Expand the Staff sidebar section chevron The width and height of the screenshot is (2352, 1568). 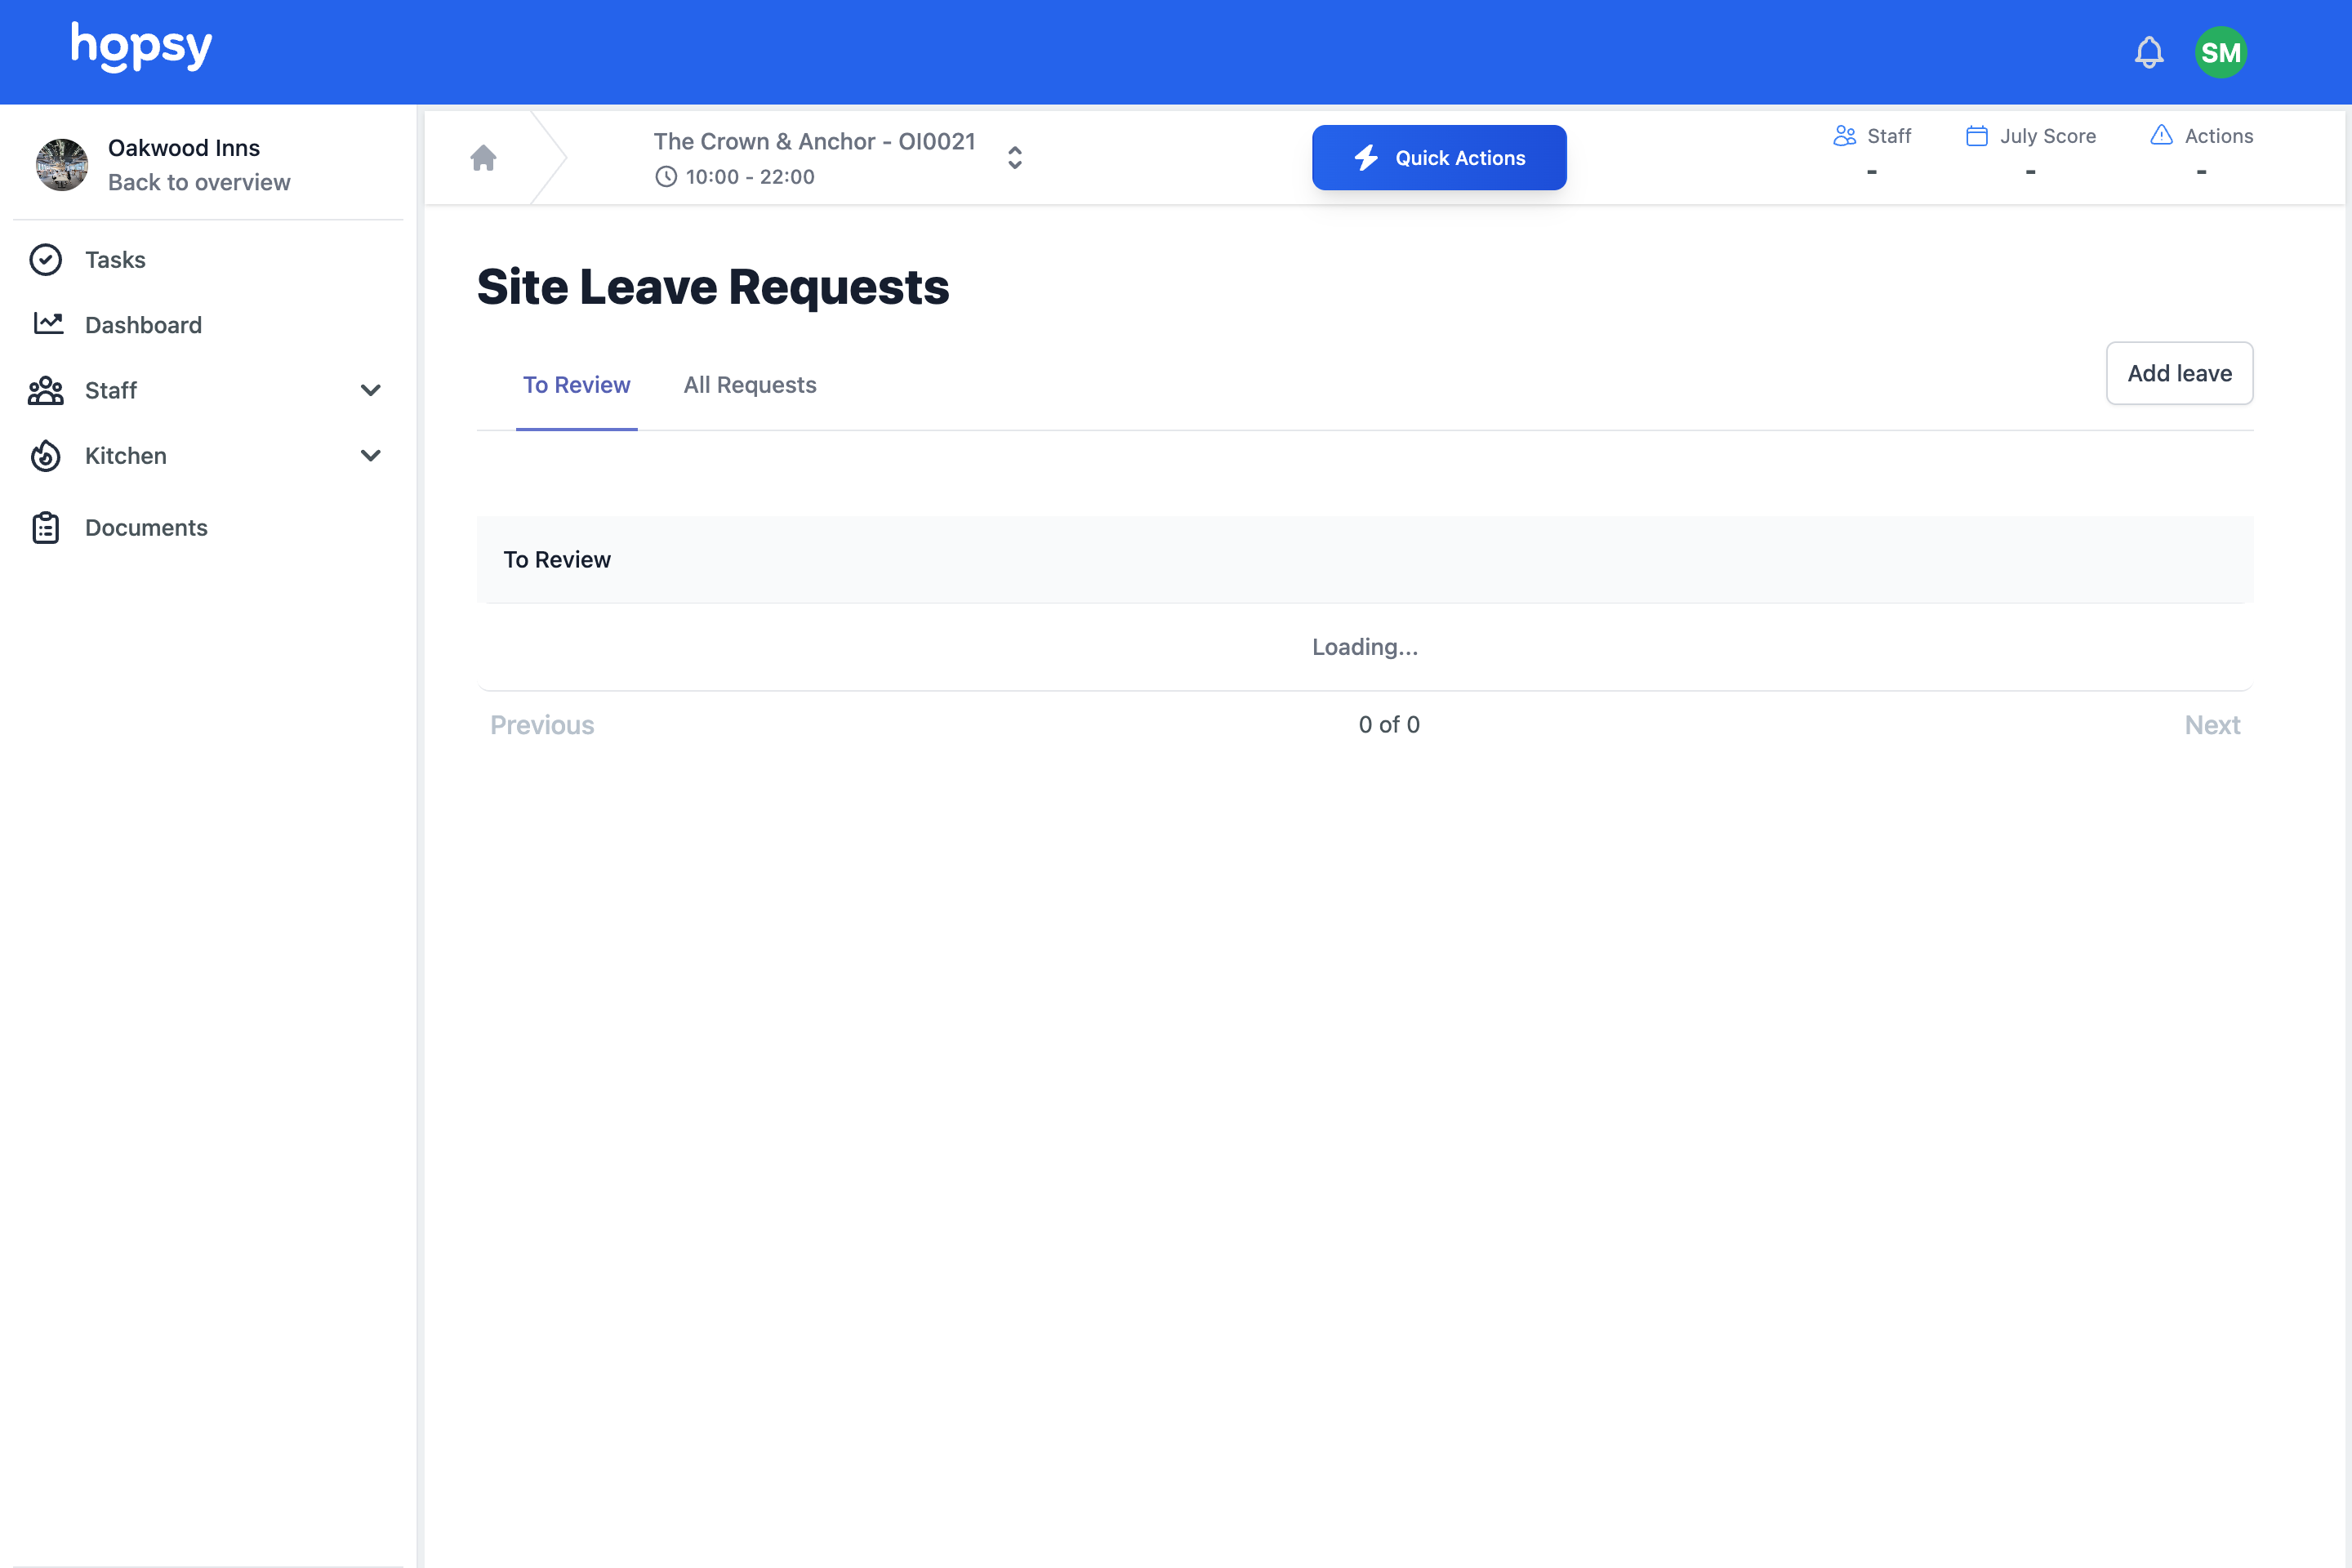(370, 390)
